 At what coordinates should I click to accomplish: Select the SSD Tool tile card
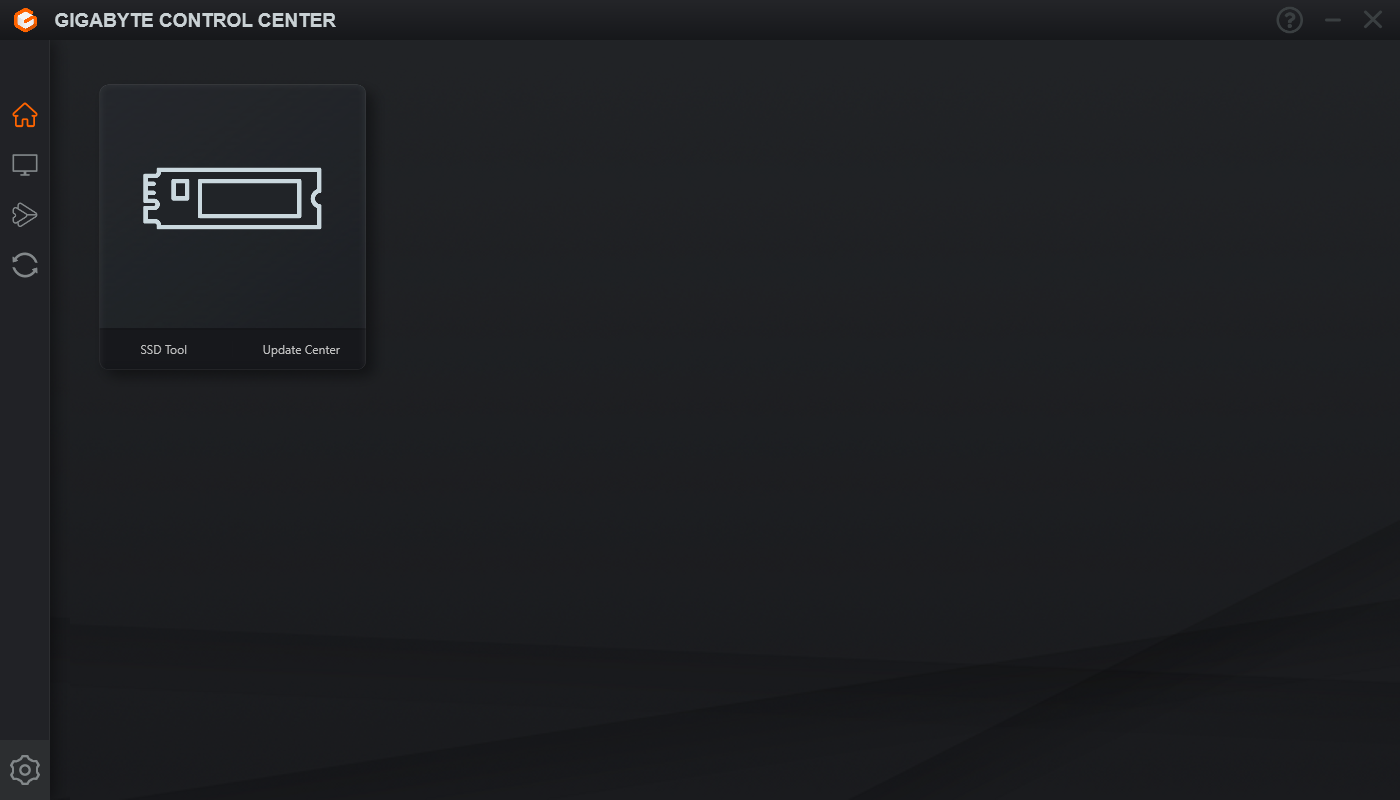[x=233, y=227]
